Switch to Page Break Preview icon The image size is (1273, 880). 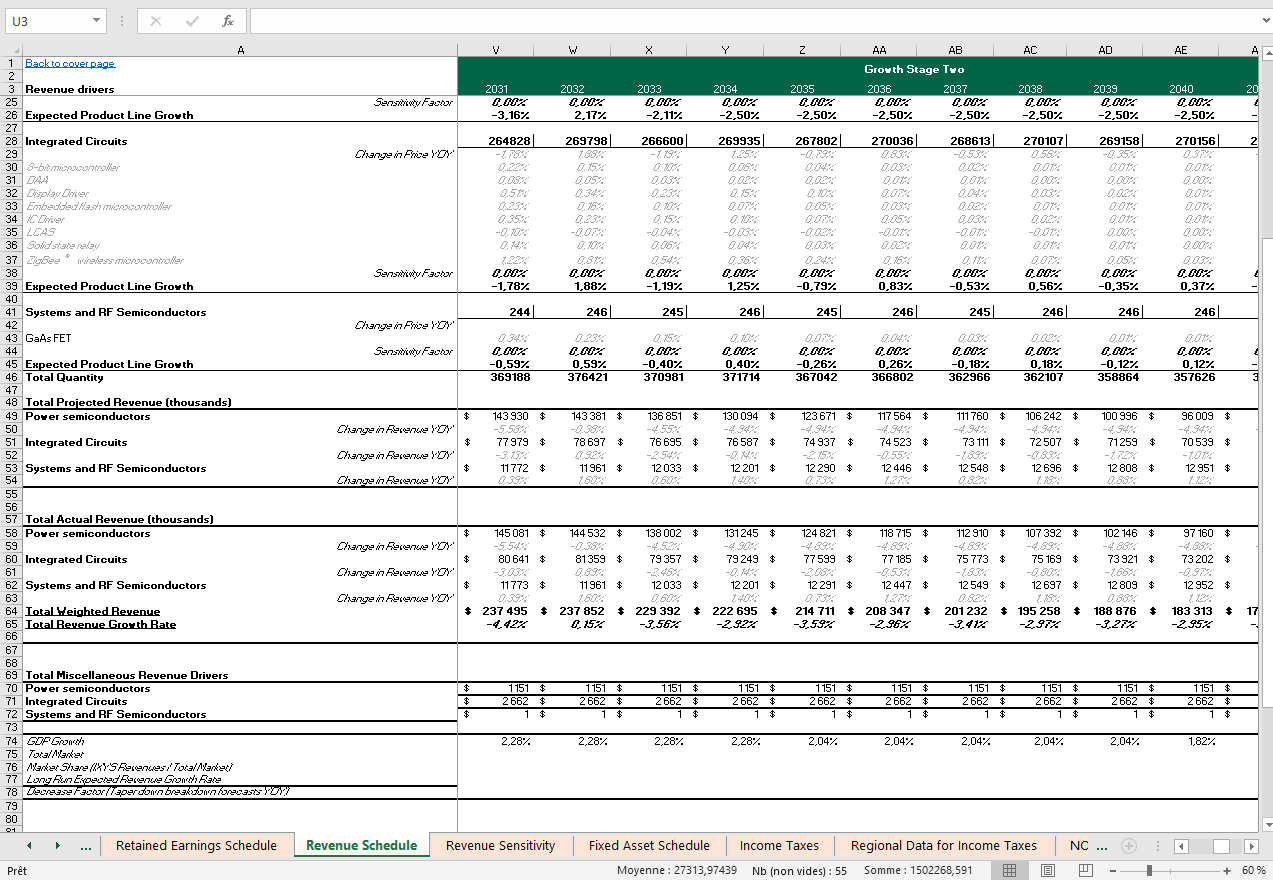point(1085,871)
